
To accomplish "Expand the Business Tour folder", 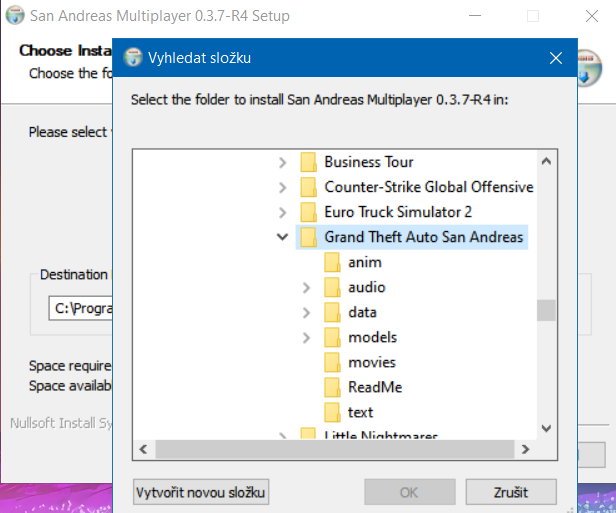I will [x=282, y=162].
